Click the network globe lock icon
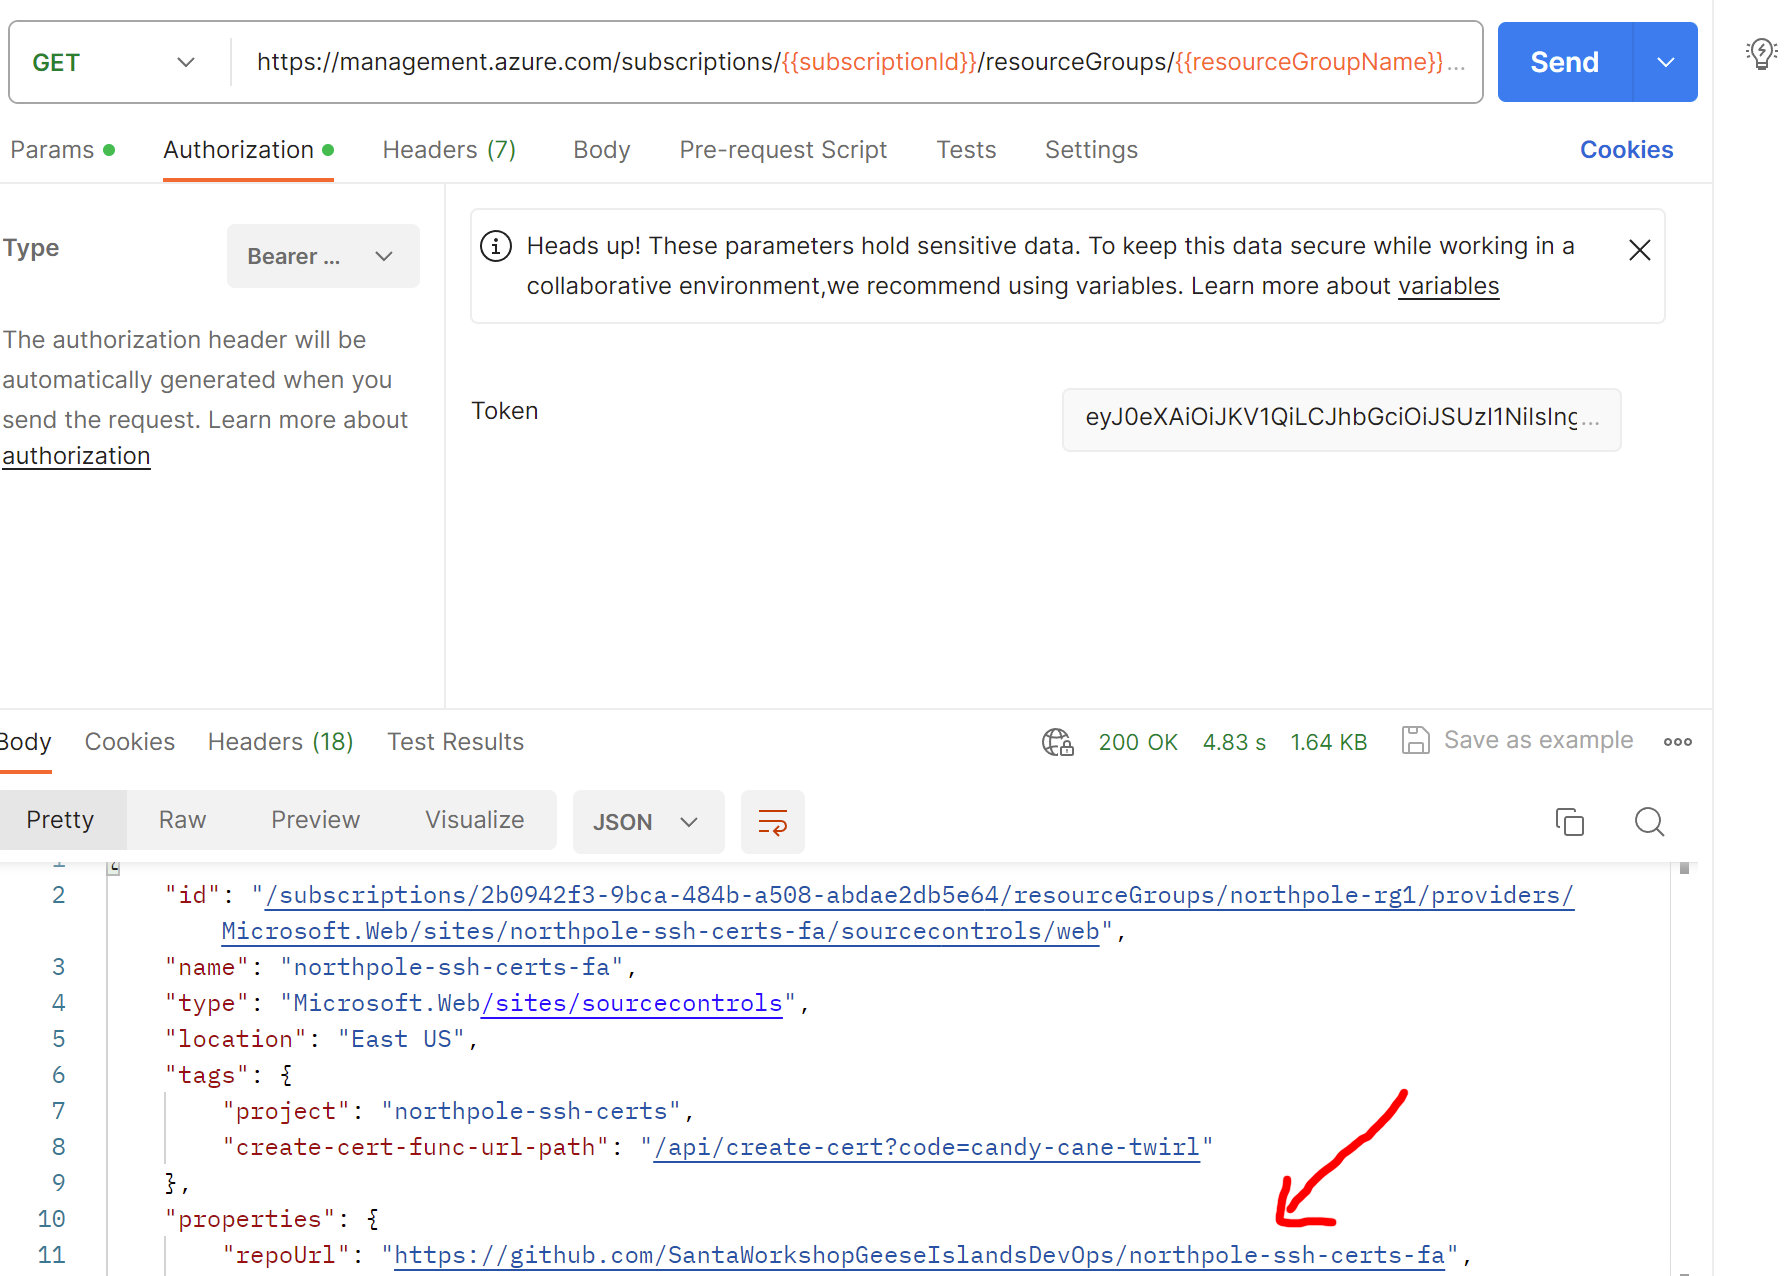1790x1276 pixels. pos(1057,742)
